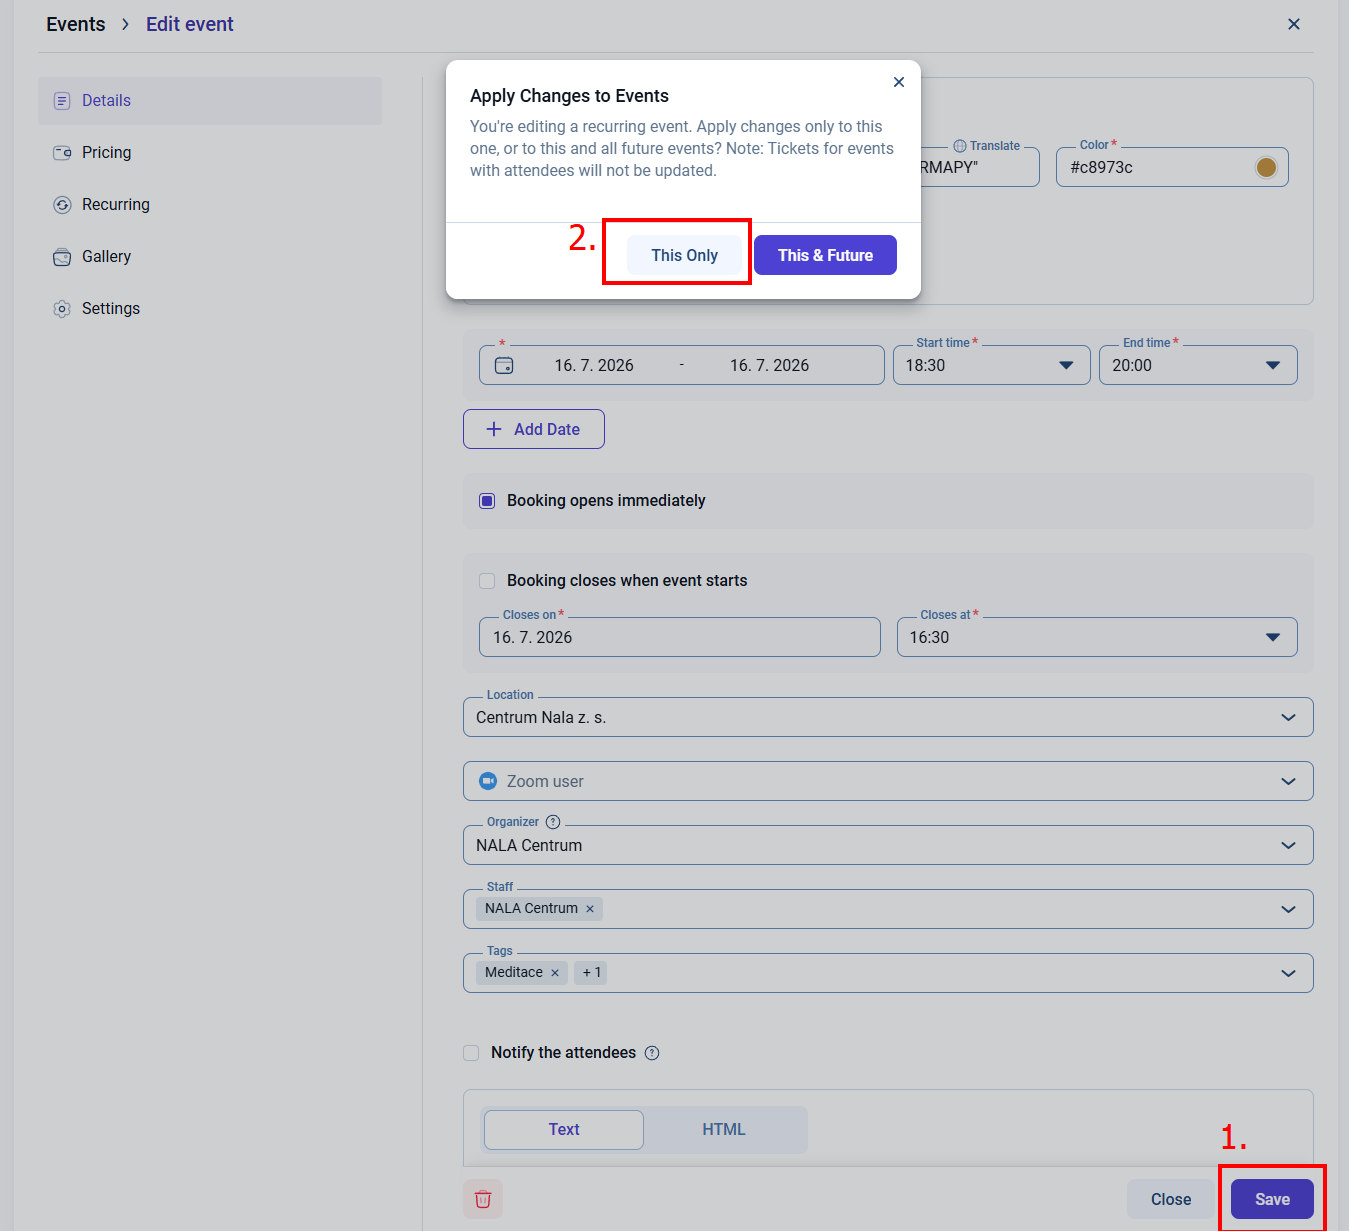Choose This Only in dialog
The width and height of the screenshot is (1349, 1231).
coord(685,255)
